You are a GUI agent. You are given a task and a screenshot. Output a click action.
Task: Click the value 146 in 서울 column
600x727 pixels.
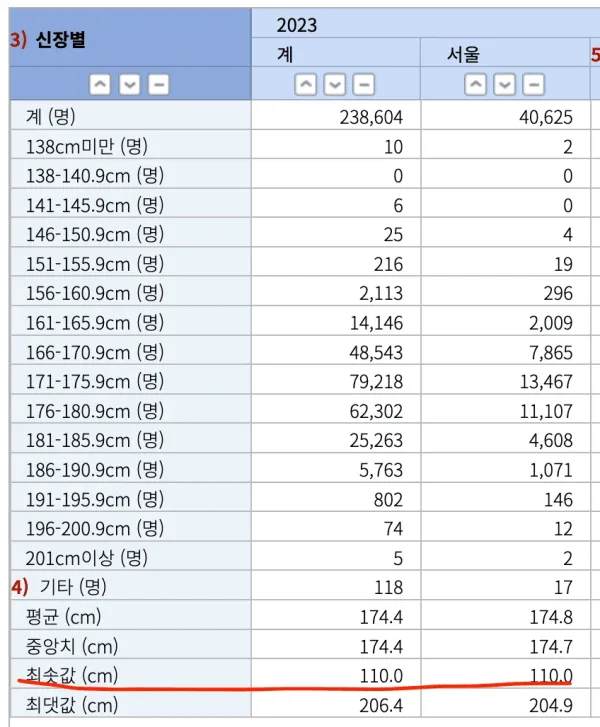[x=558, y=500]
